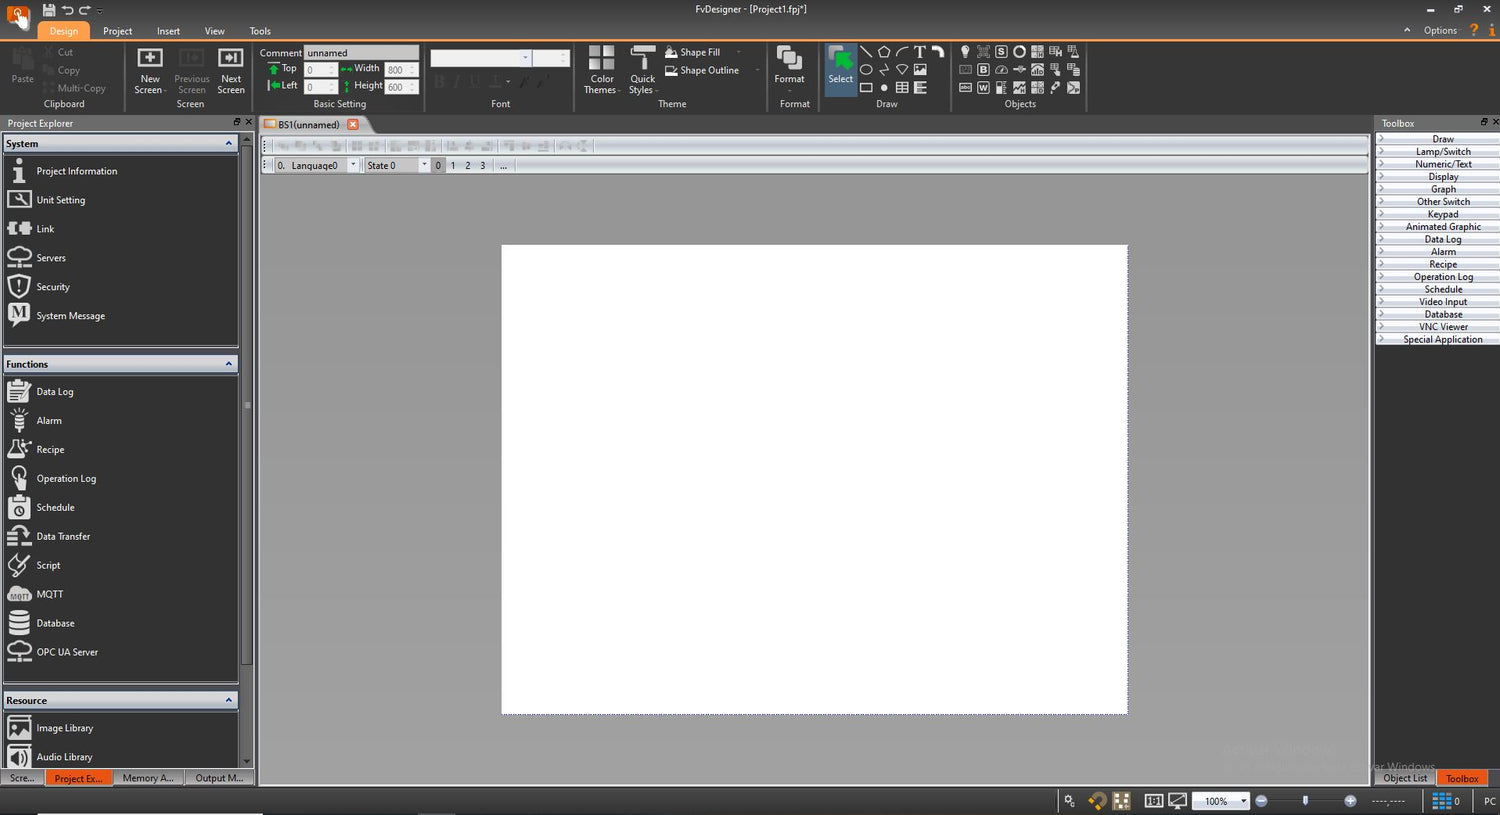The width and height of the screenshot is (1500, 815).
Task: Switch to the Output M... bottom tab
Action: pyautogui.click(x=219, y=778)
